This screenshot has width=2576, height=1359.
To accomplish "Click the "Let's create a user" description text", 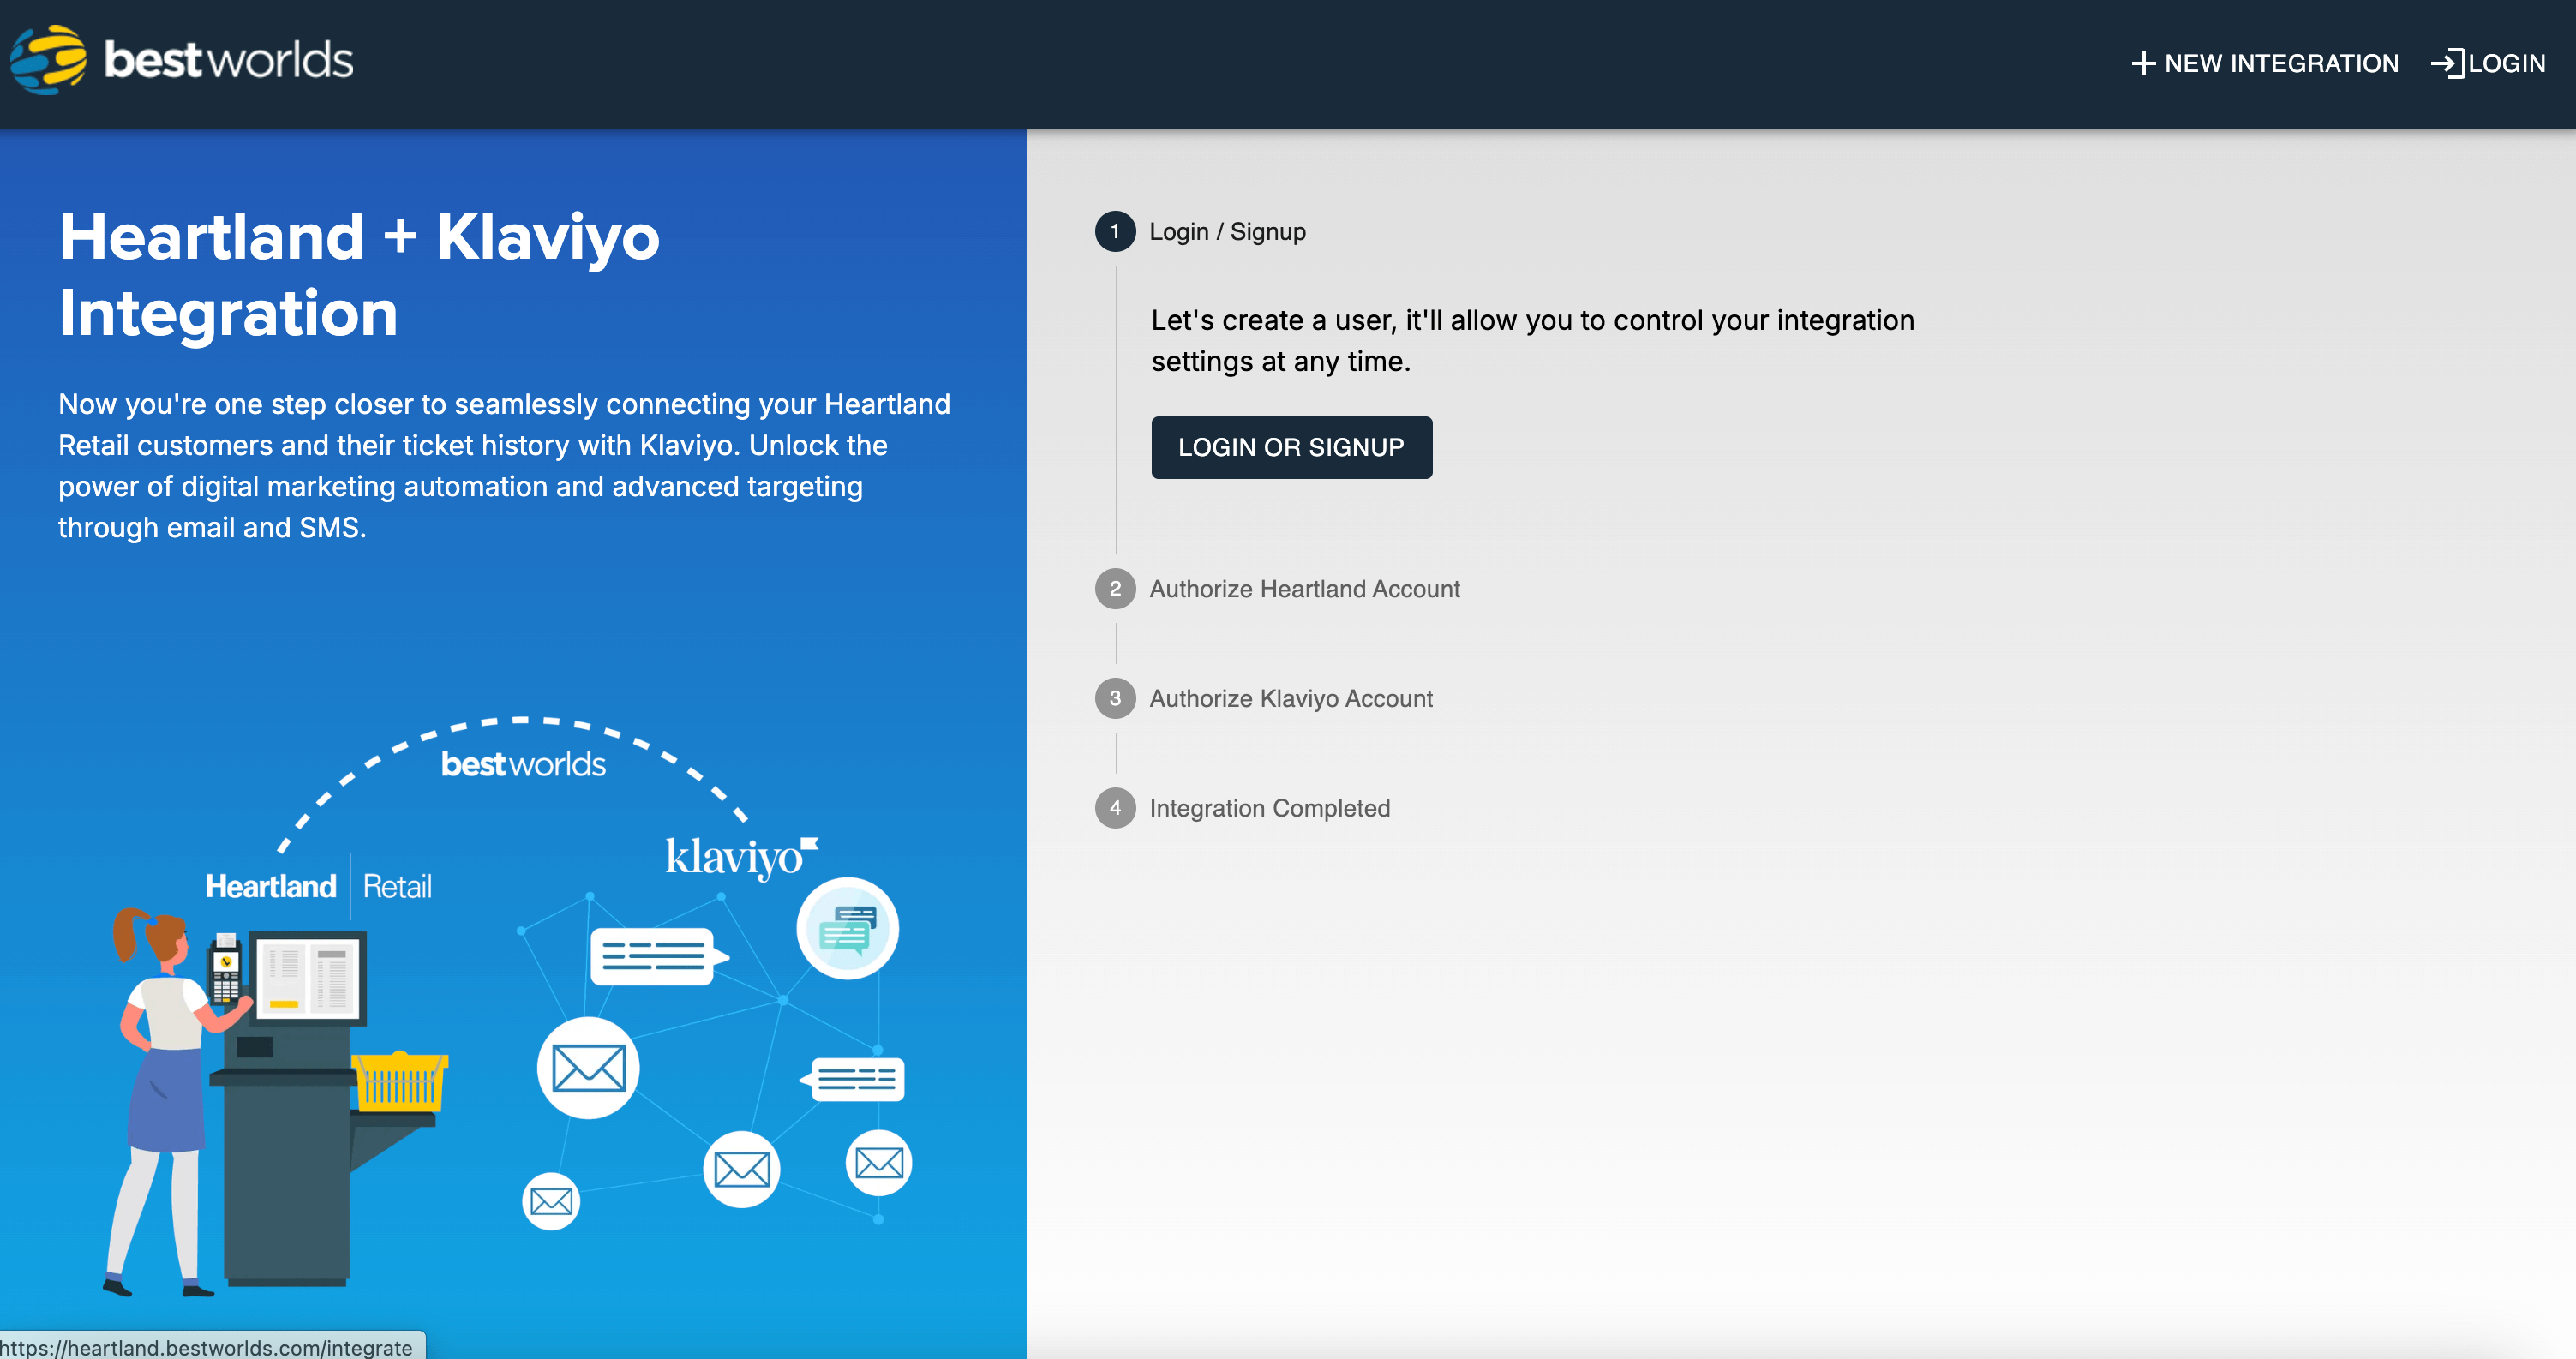I will [1532, 340].
